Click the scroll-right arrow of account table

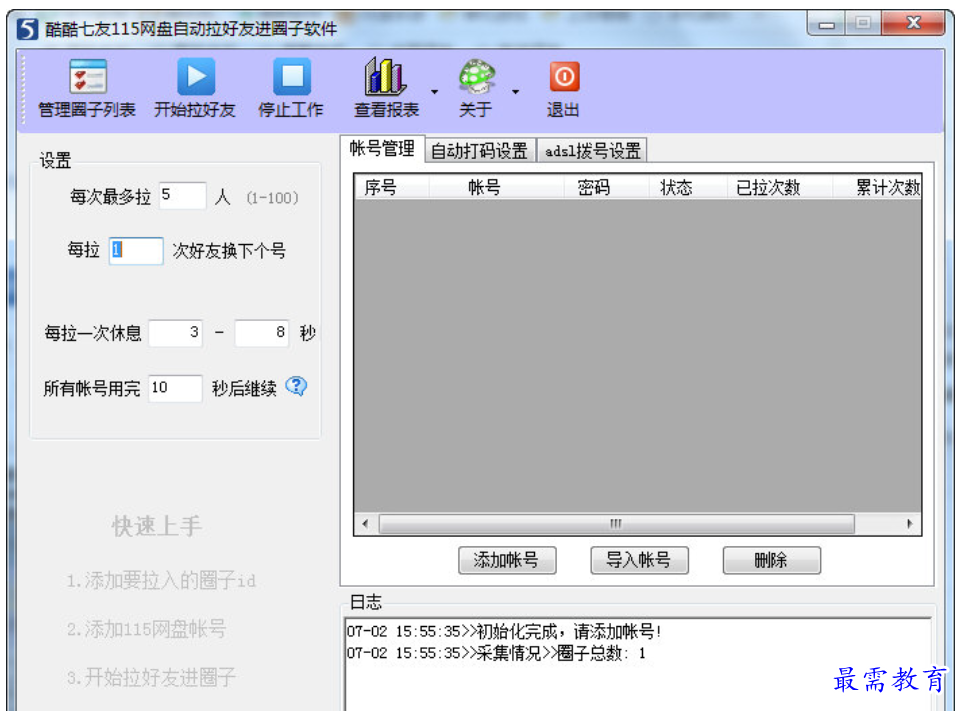(909, 524)
